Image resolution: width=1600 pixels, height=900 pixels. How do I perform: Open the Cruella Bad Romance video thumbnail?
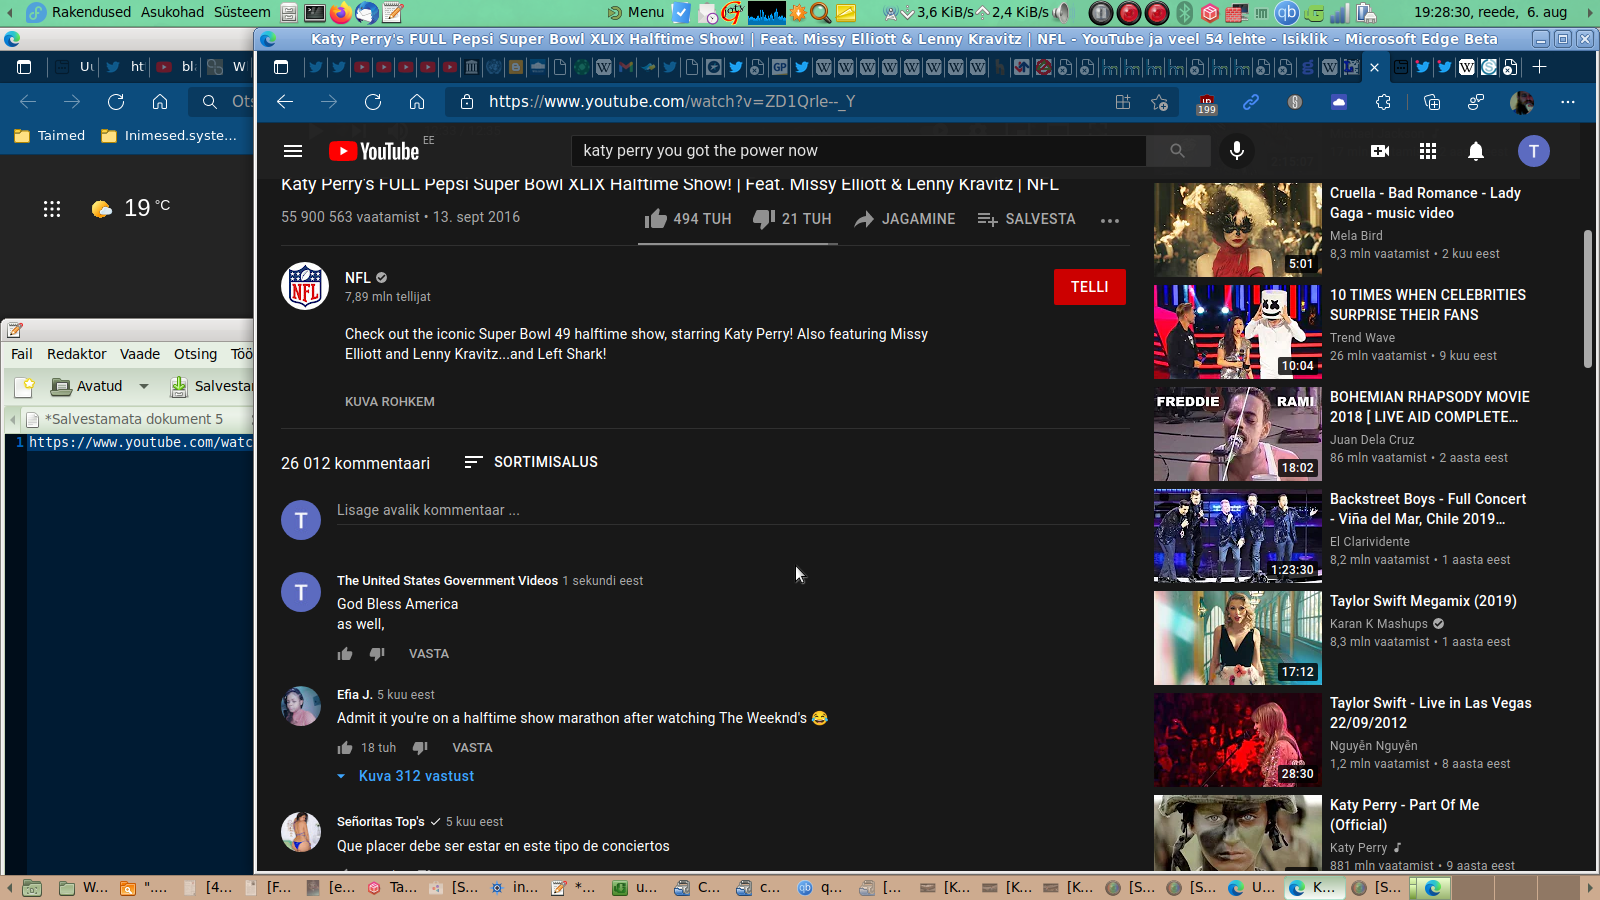pyautogui.click(x=1238, y=230)
